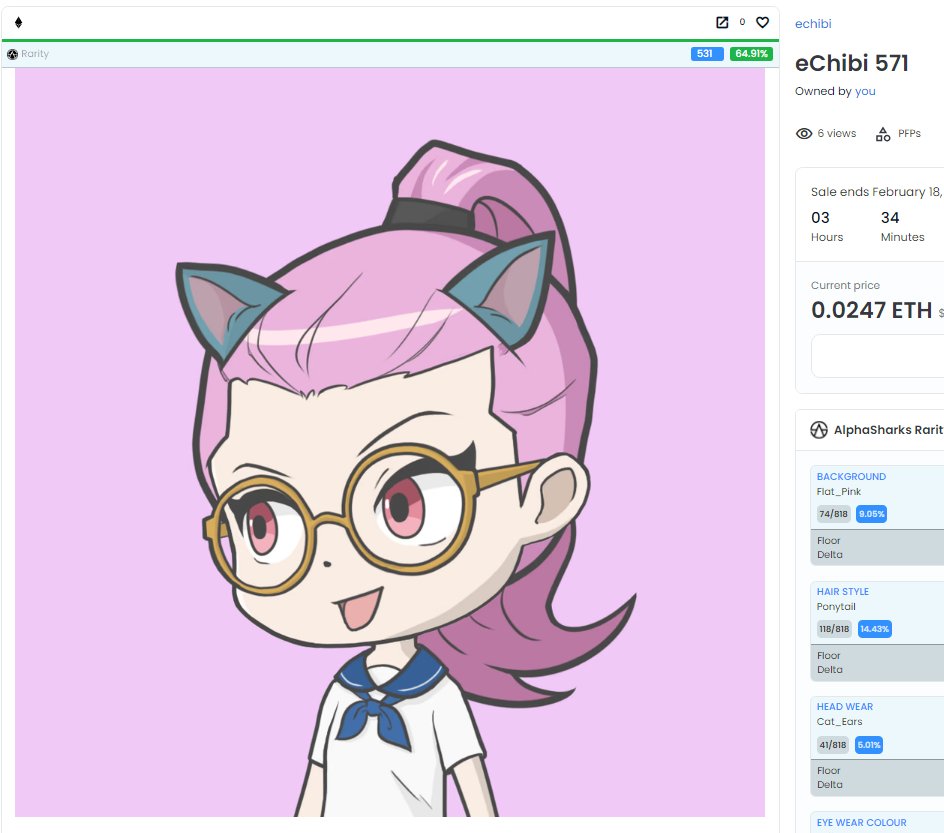Image resolution: width=944 pixels, height=833 pixels.
Task: Click the Flat_Pink trait value
Action: click(x=838, y=491)
